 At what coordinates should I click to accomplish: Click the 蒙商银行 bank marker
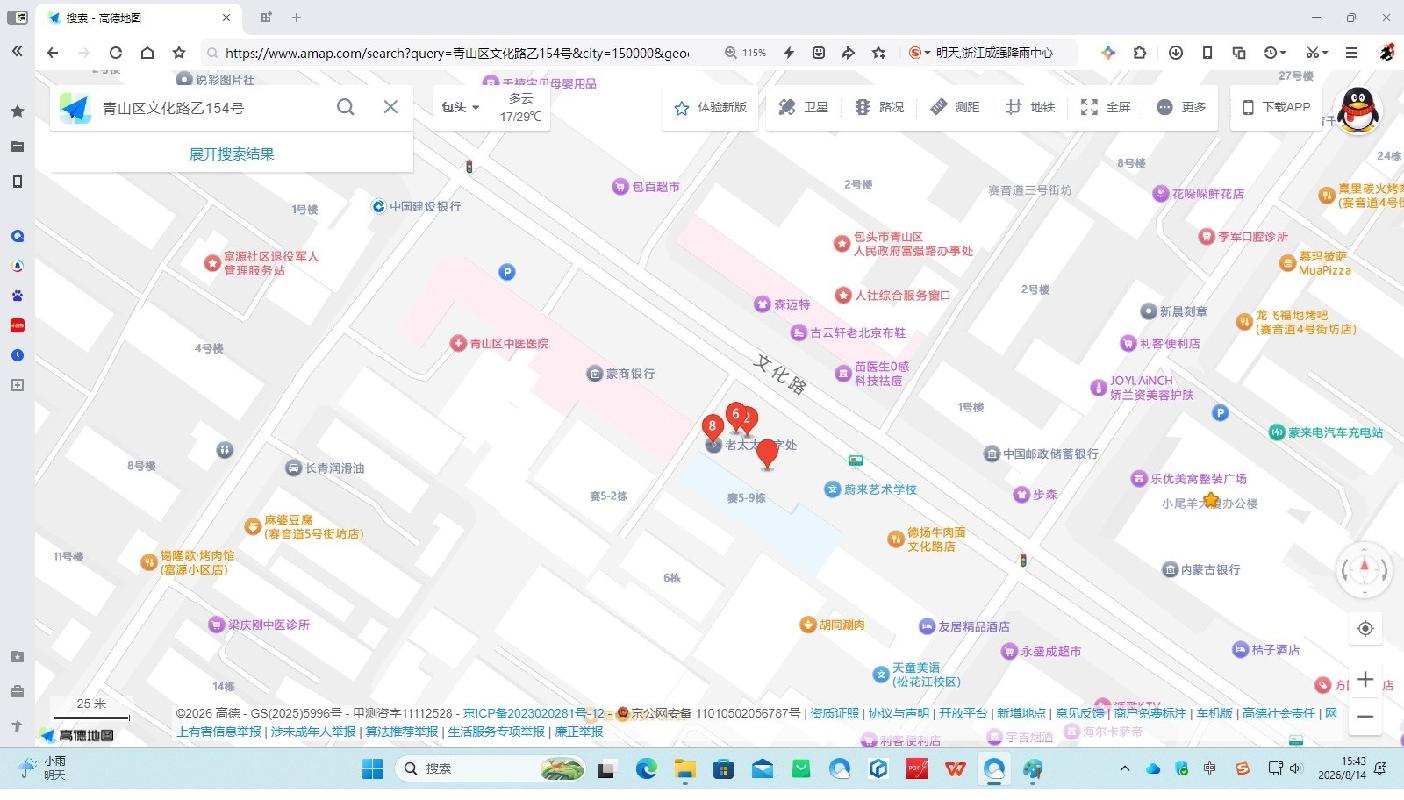pyautogui.click(x=594, y=373)
